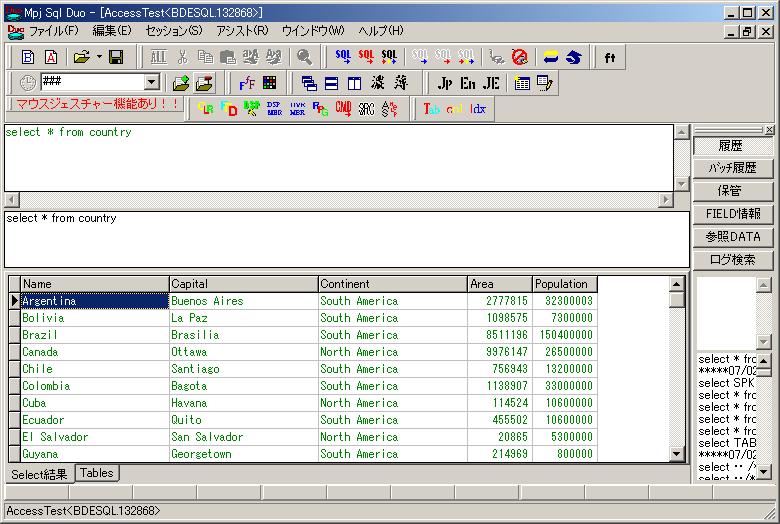Switch to the Select結果 tab
The image size is (780, 524).
pos(39,474)
